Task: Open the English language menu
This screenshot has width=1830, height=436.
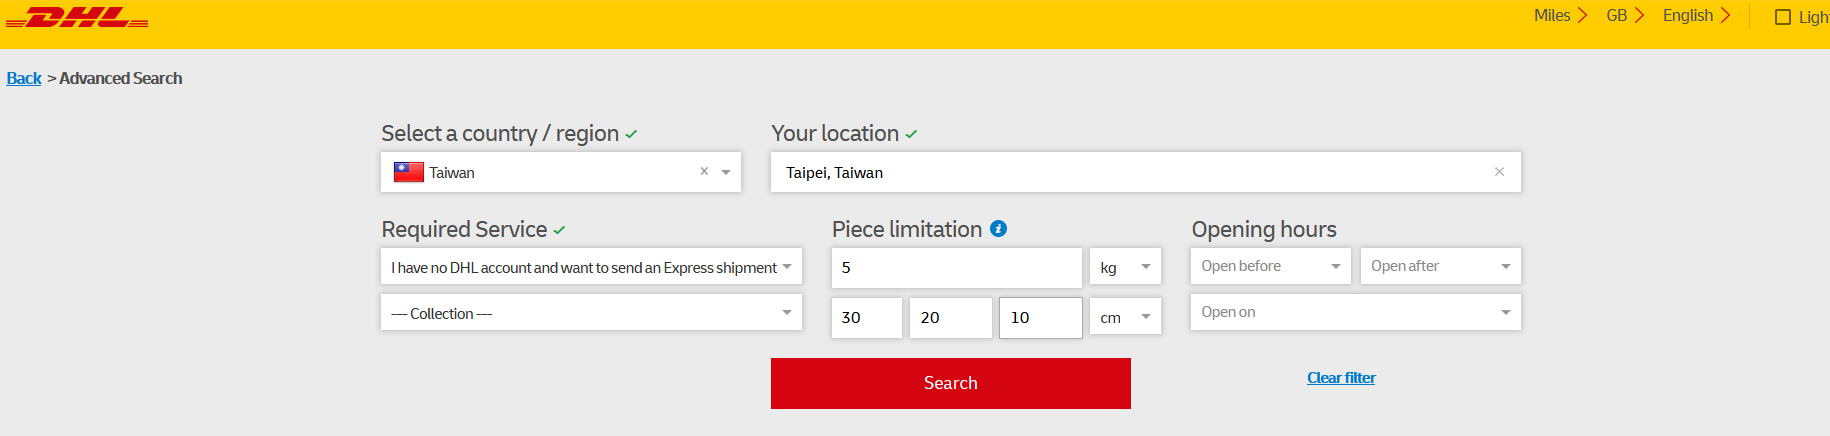Action: click(1696, 16)
